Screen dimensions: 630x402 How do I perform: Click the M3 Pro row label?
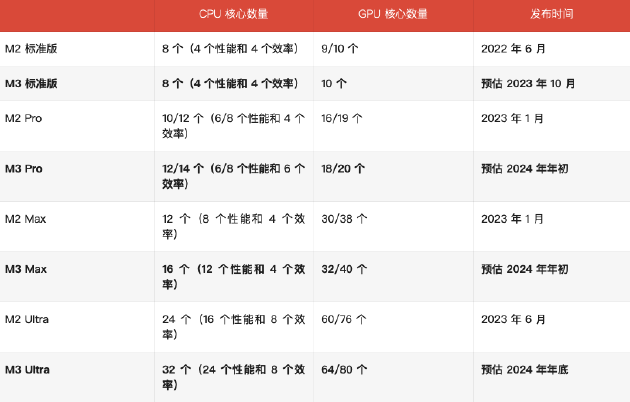[24, 169]
